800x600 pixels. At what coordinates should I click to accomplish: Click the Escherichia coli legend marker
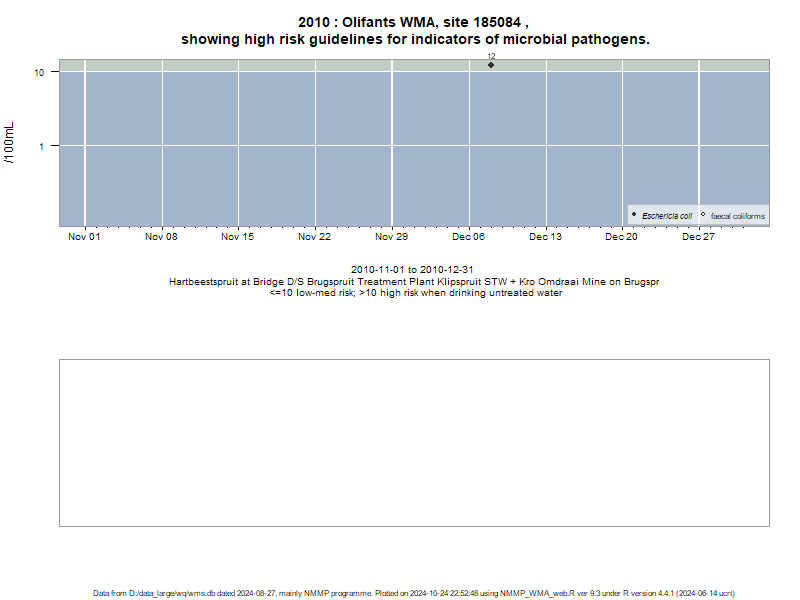point(634,214)
